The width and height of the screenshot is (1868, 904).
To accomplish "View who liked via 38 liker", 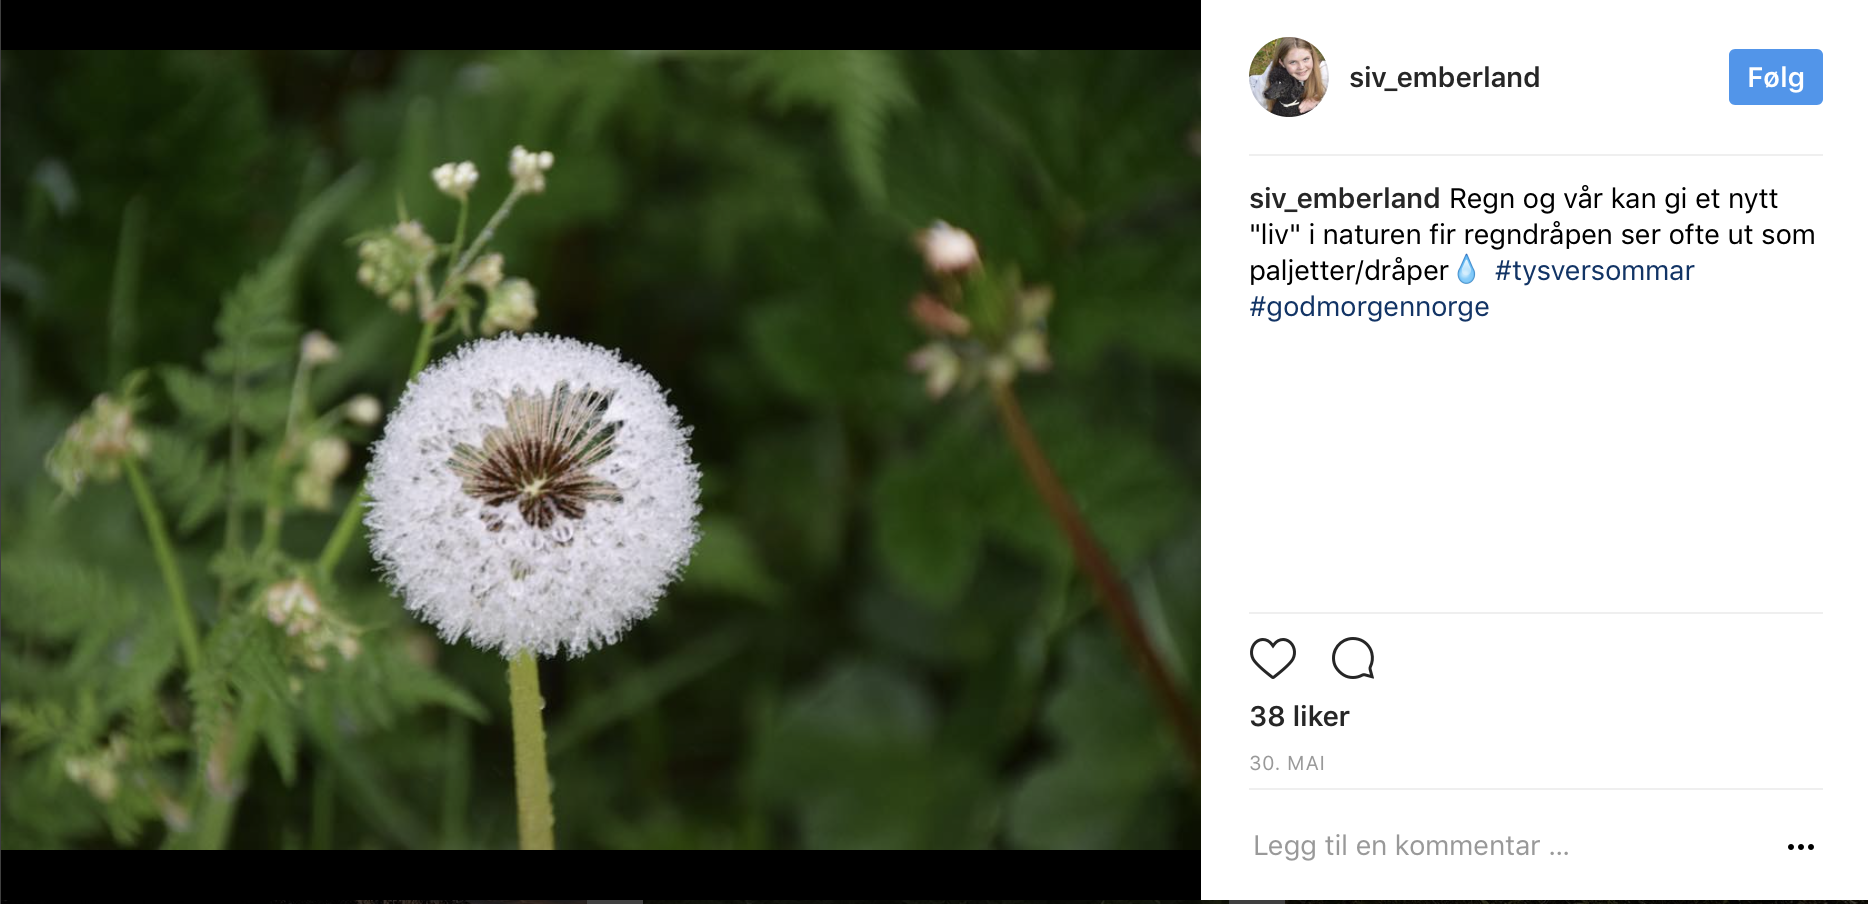I will (1299, 716).
